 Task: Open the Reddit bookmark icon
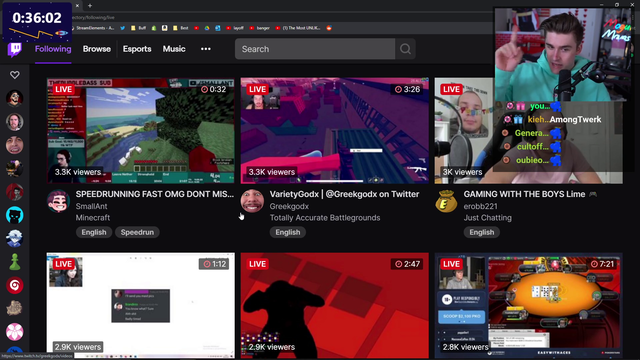pos(329,28)
